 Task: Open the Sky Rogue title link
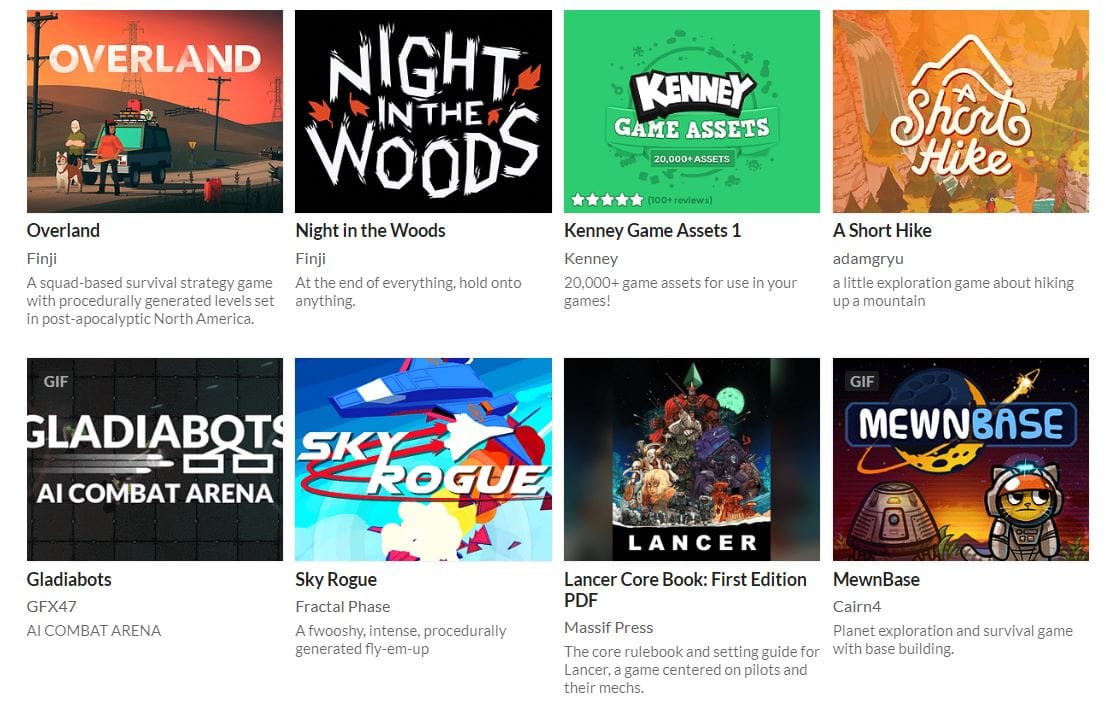[x=336, y=580]
